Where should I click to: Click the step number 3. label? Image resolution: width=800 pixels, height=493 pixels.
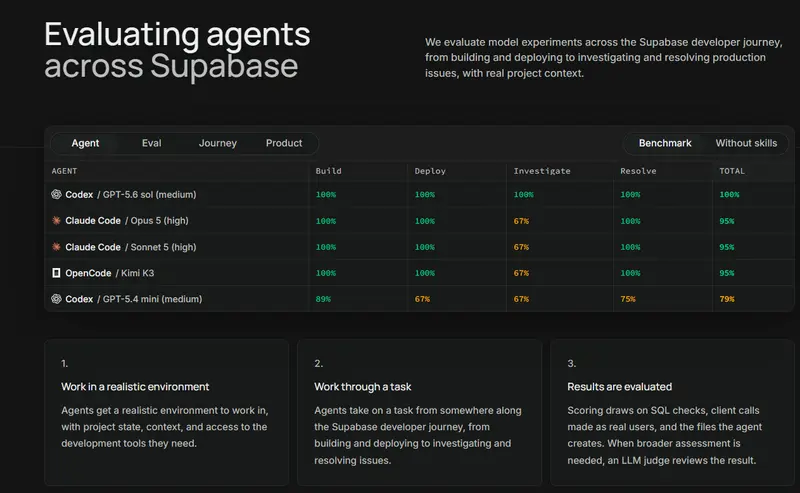571,363
